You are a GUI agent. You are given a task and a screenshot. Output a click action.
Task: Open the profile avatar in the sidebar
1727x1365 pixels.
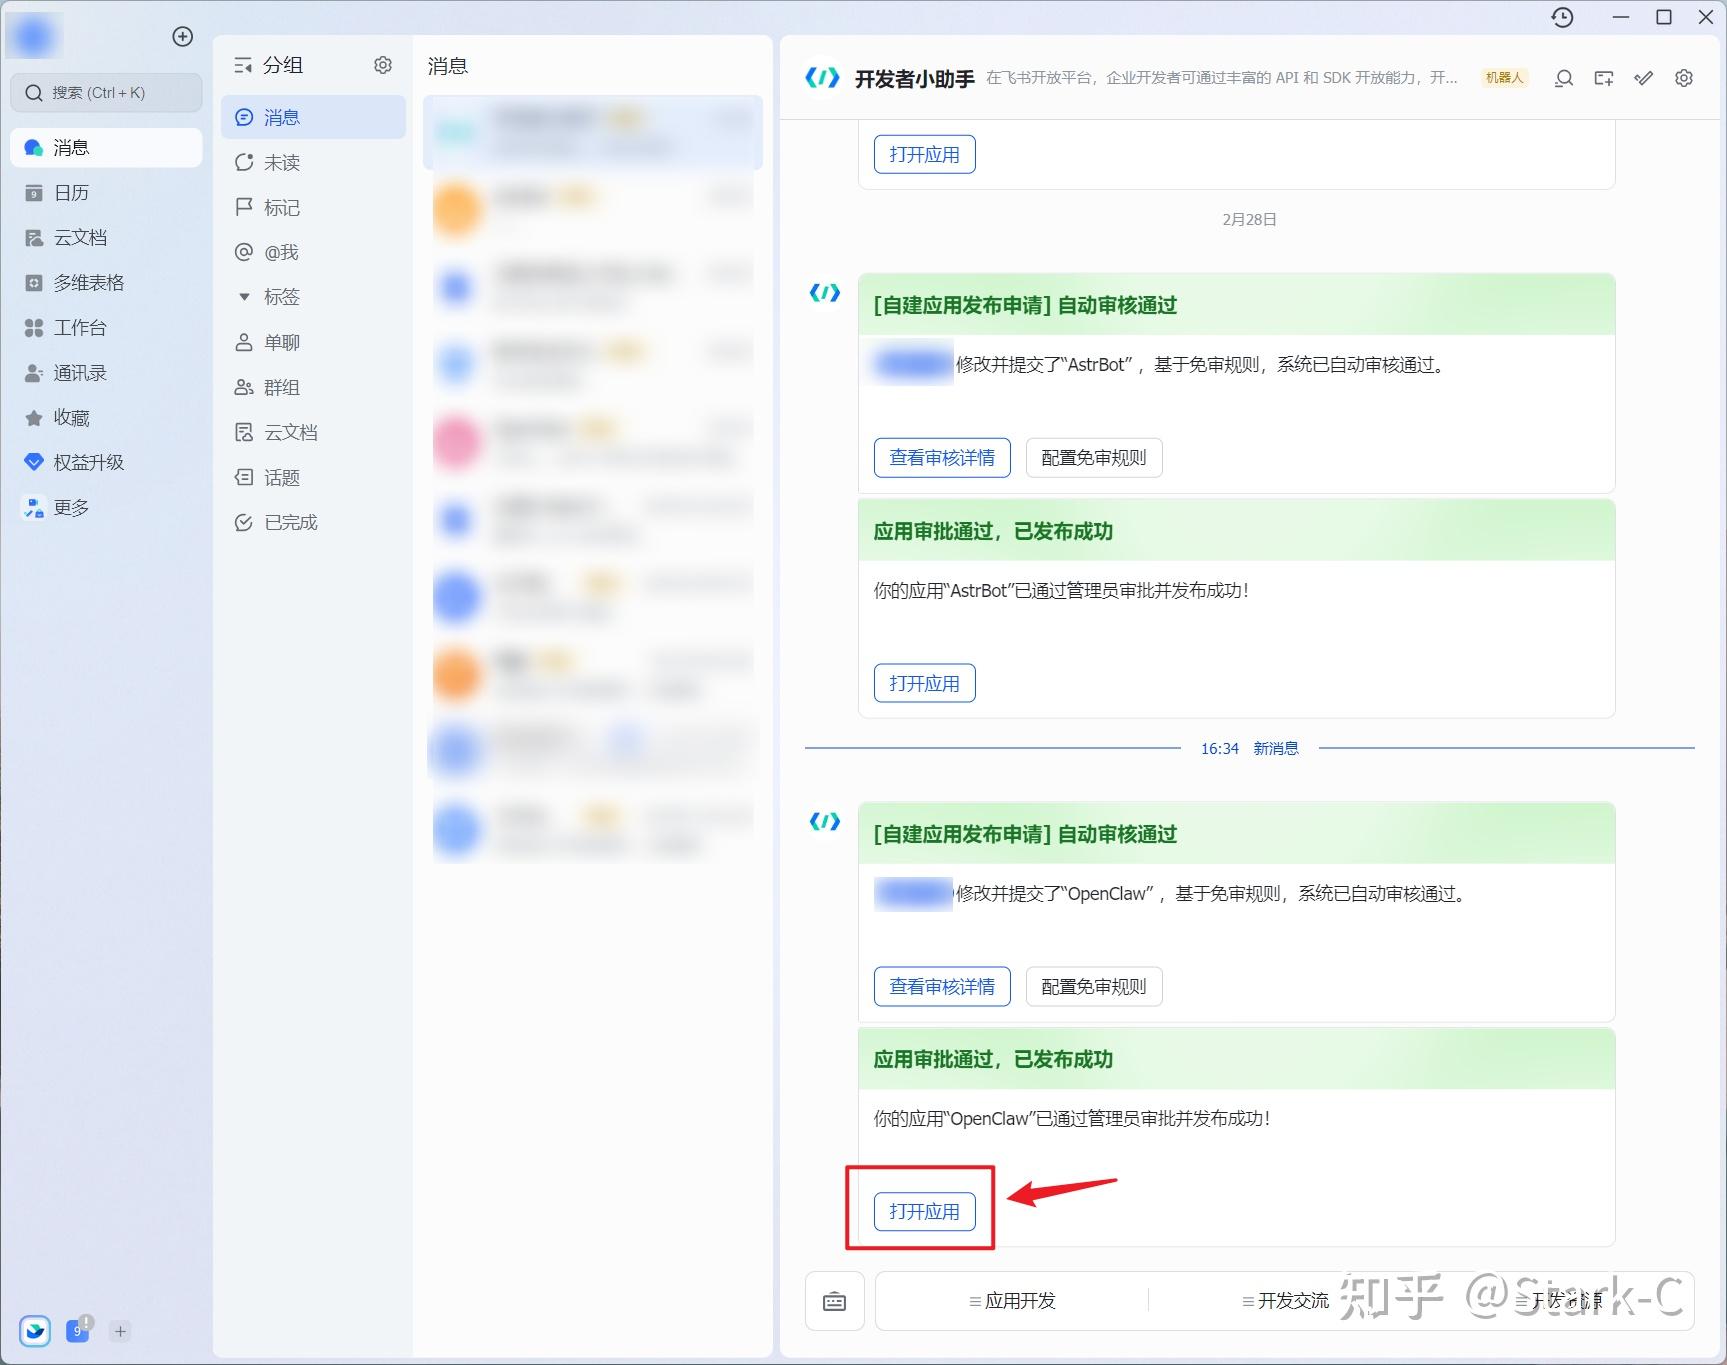click(35, 37)
